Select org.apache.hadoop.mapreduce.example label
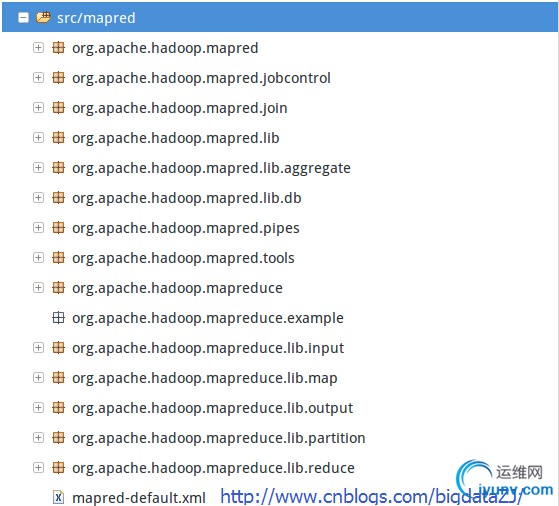Screen dimensions: 559x506 click(208, 318)
